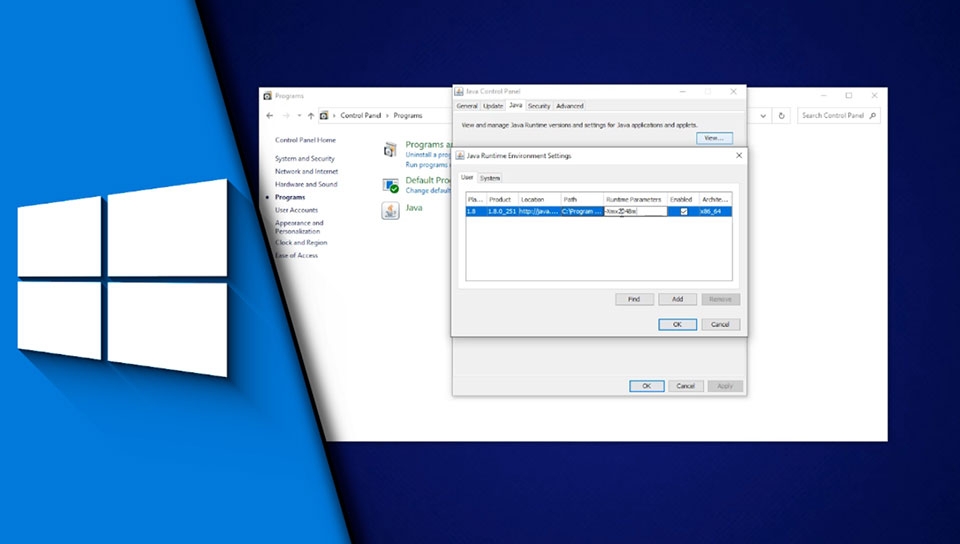The width and height of the screenshot is (960, 544).
Task: Click the Path column header
Action: [x=582, y=199]
